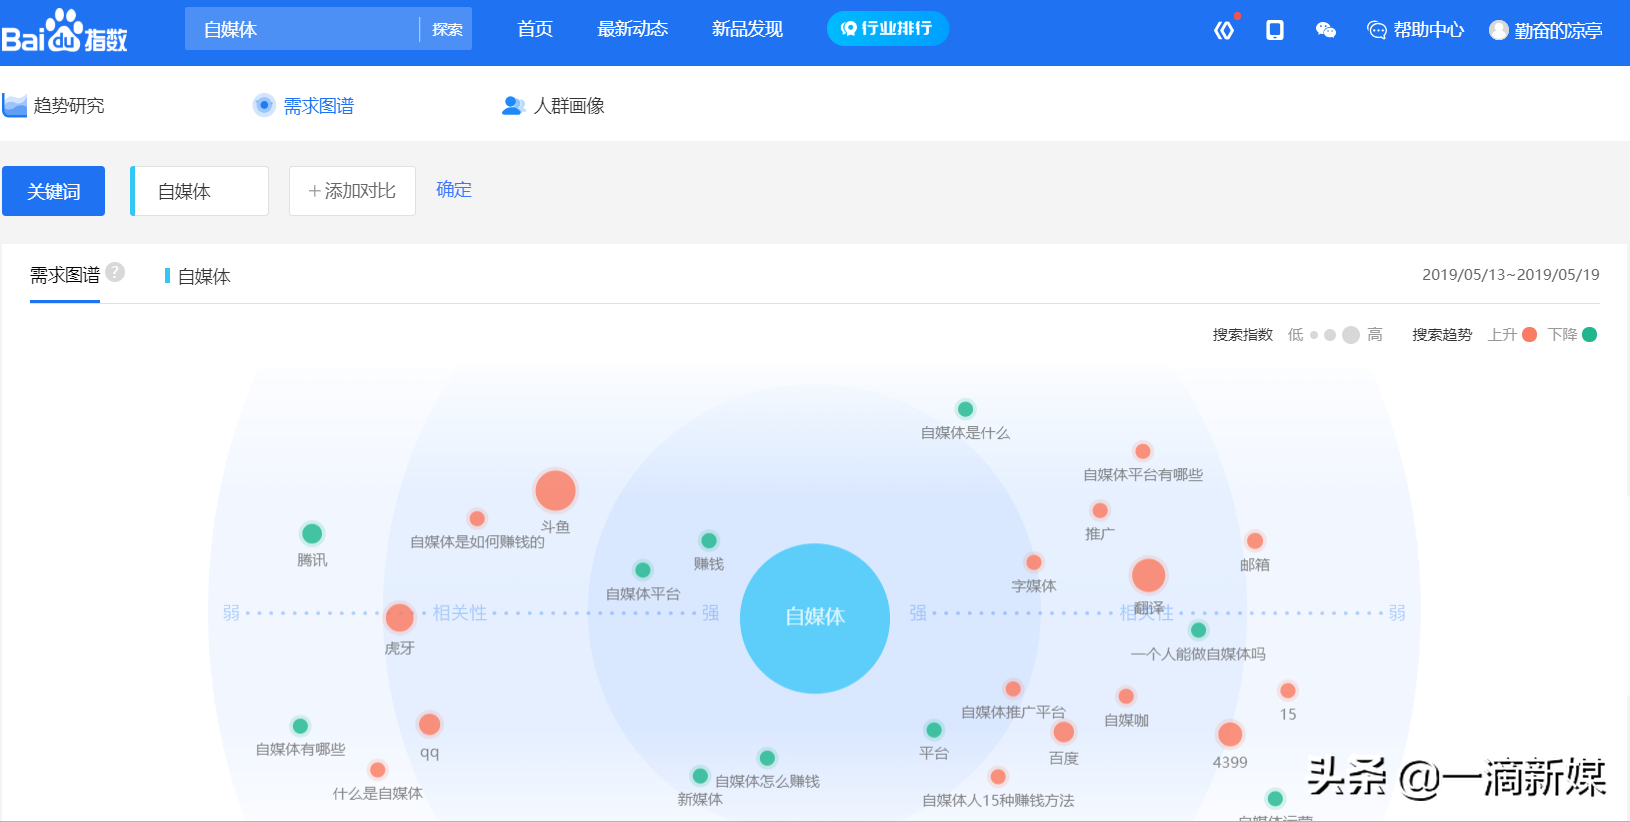The image size is (1630, 822).
Task: Select the 需求图谱 demand map tab
Action: (x=305, y=106)
